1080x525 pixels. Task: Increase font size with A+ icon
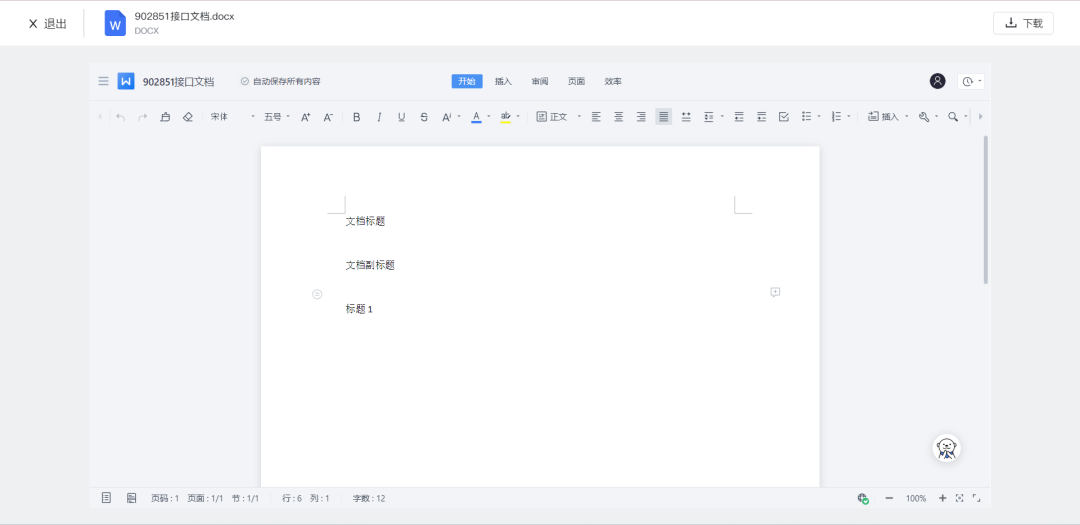click(306, 117)
